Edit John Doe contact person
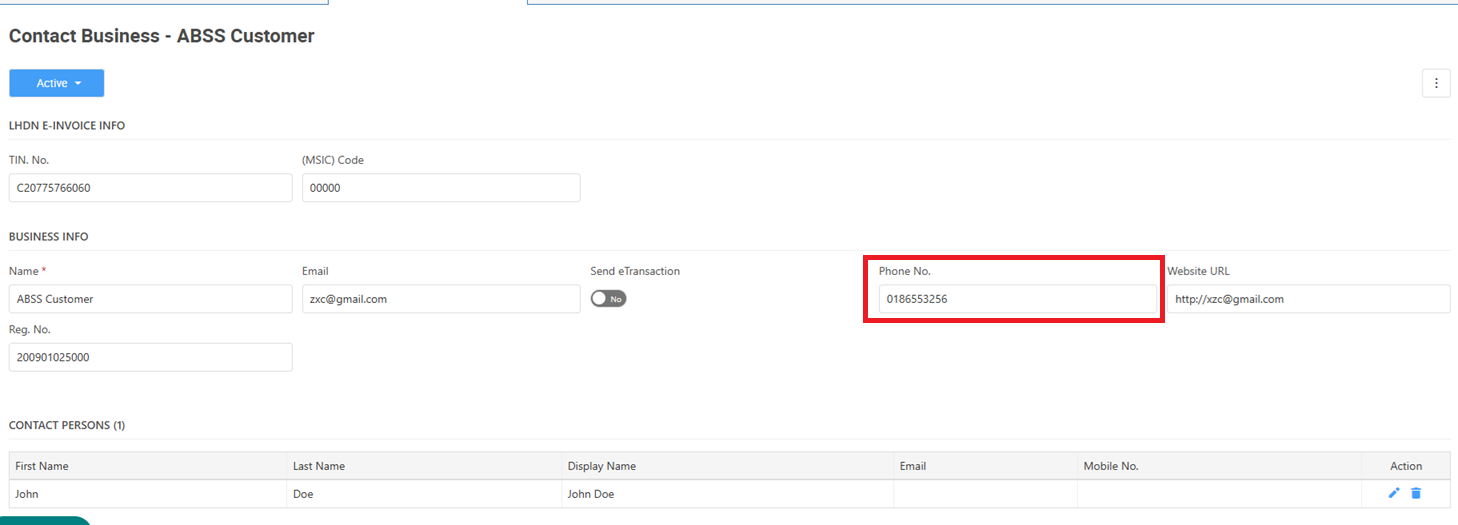 pos(1394,493)
